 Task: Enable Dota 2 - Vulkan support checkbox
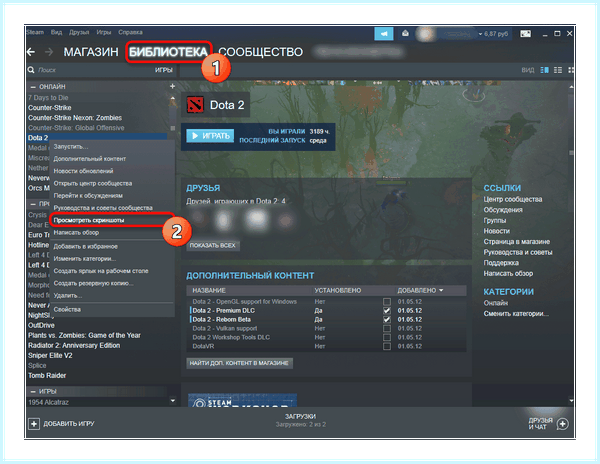pyautogui.click(x=387, y=328)
